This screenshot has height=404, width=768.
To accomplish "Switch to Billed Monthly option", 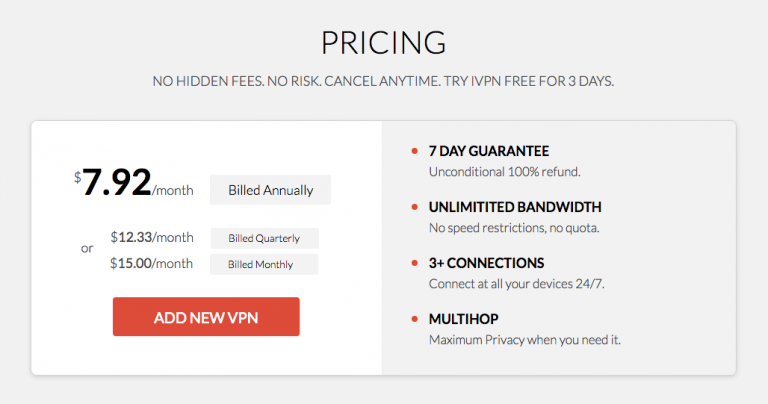I will coord(264,264).
